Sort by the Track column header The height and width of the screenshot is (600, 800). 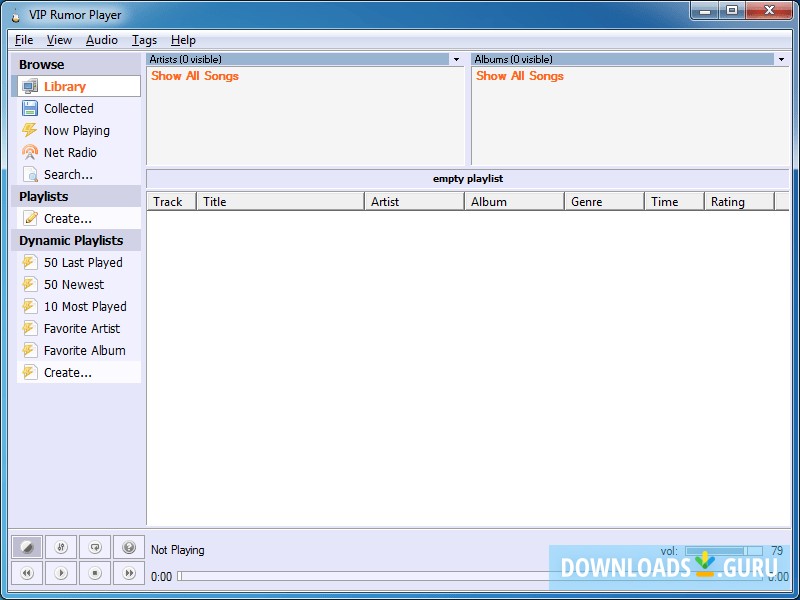pos(171,202)
